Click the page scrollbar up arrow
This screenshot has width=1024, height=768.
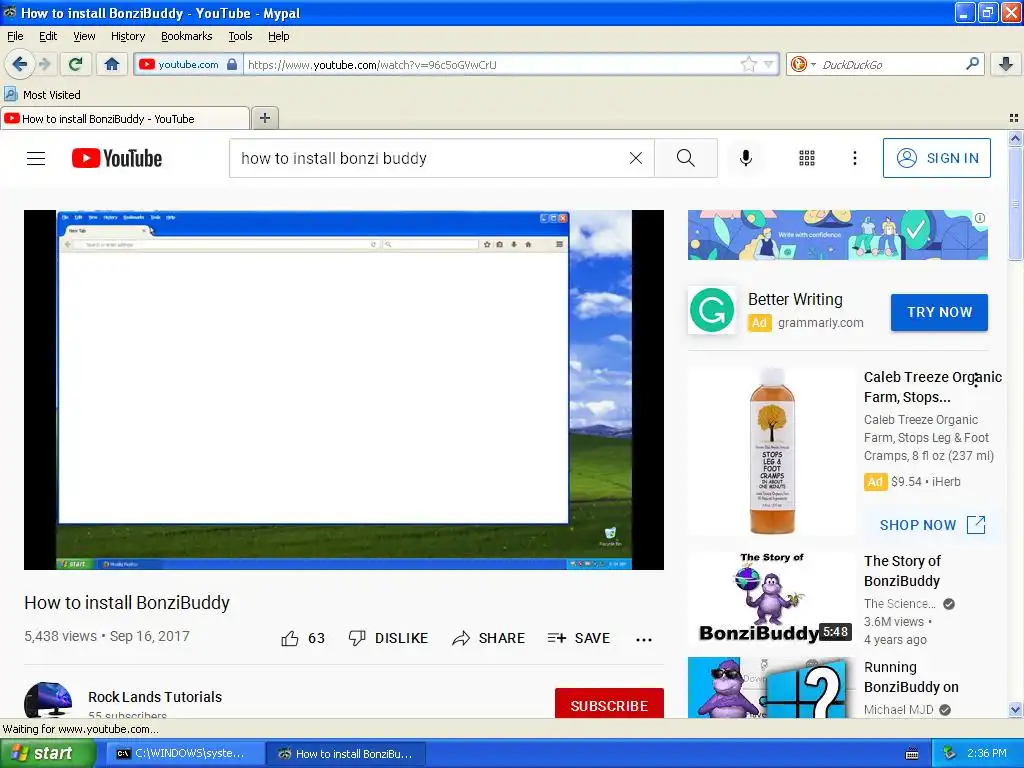click(x=1015, y=138)
